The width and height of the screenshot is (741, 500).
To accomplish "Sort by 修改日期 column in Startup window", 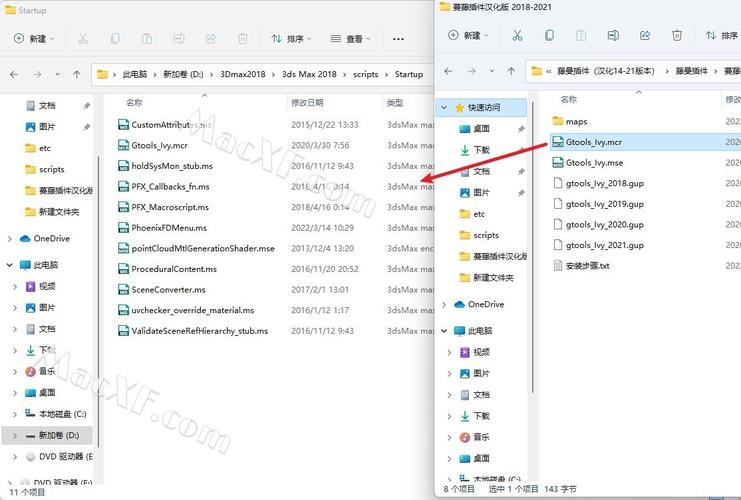I will coord(307,103).
